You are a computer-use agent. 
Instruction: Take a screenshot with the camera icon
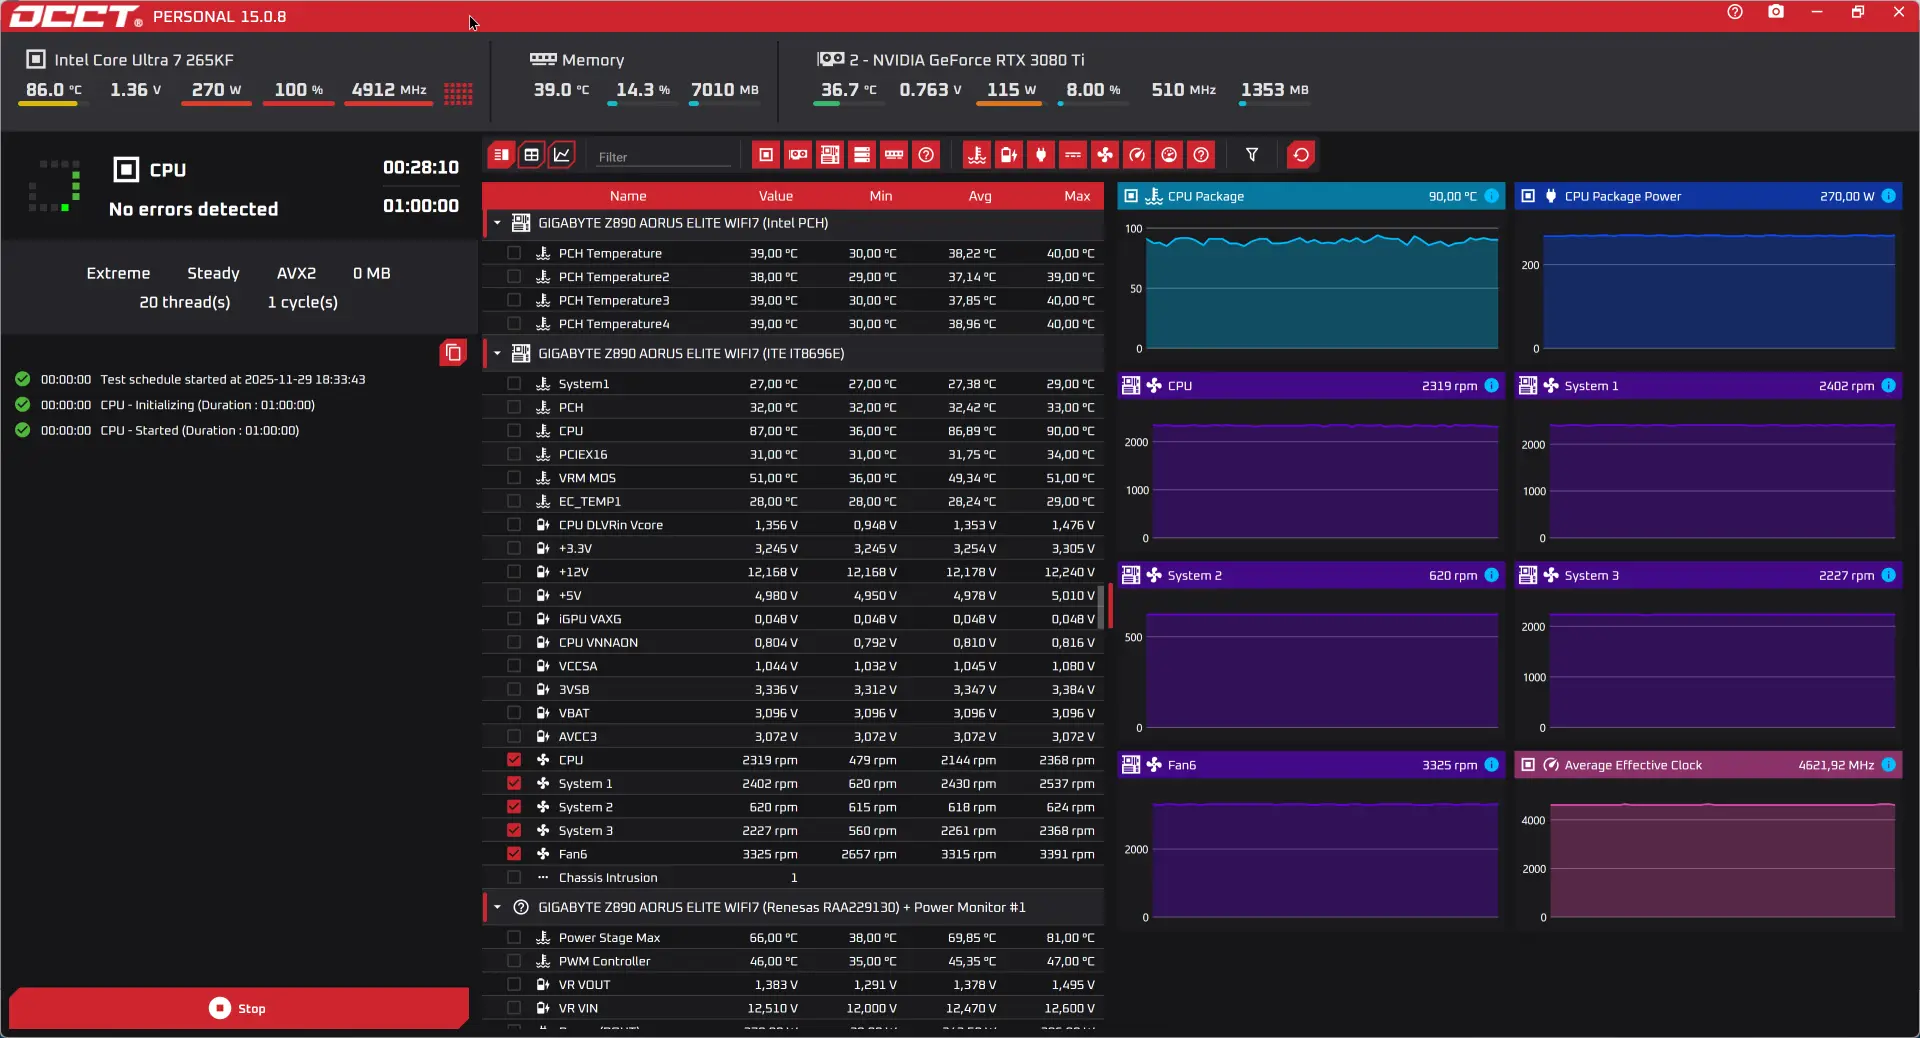point(1776,12)
